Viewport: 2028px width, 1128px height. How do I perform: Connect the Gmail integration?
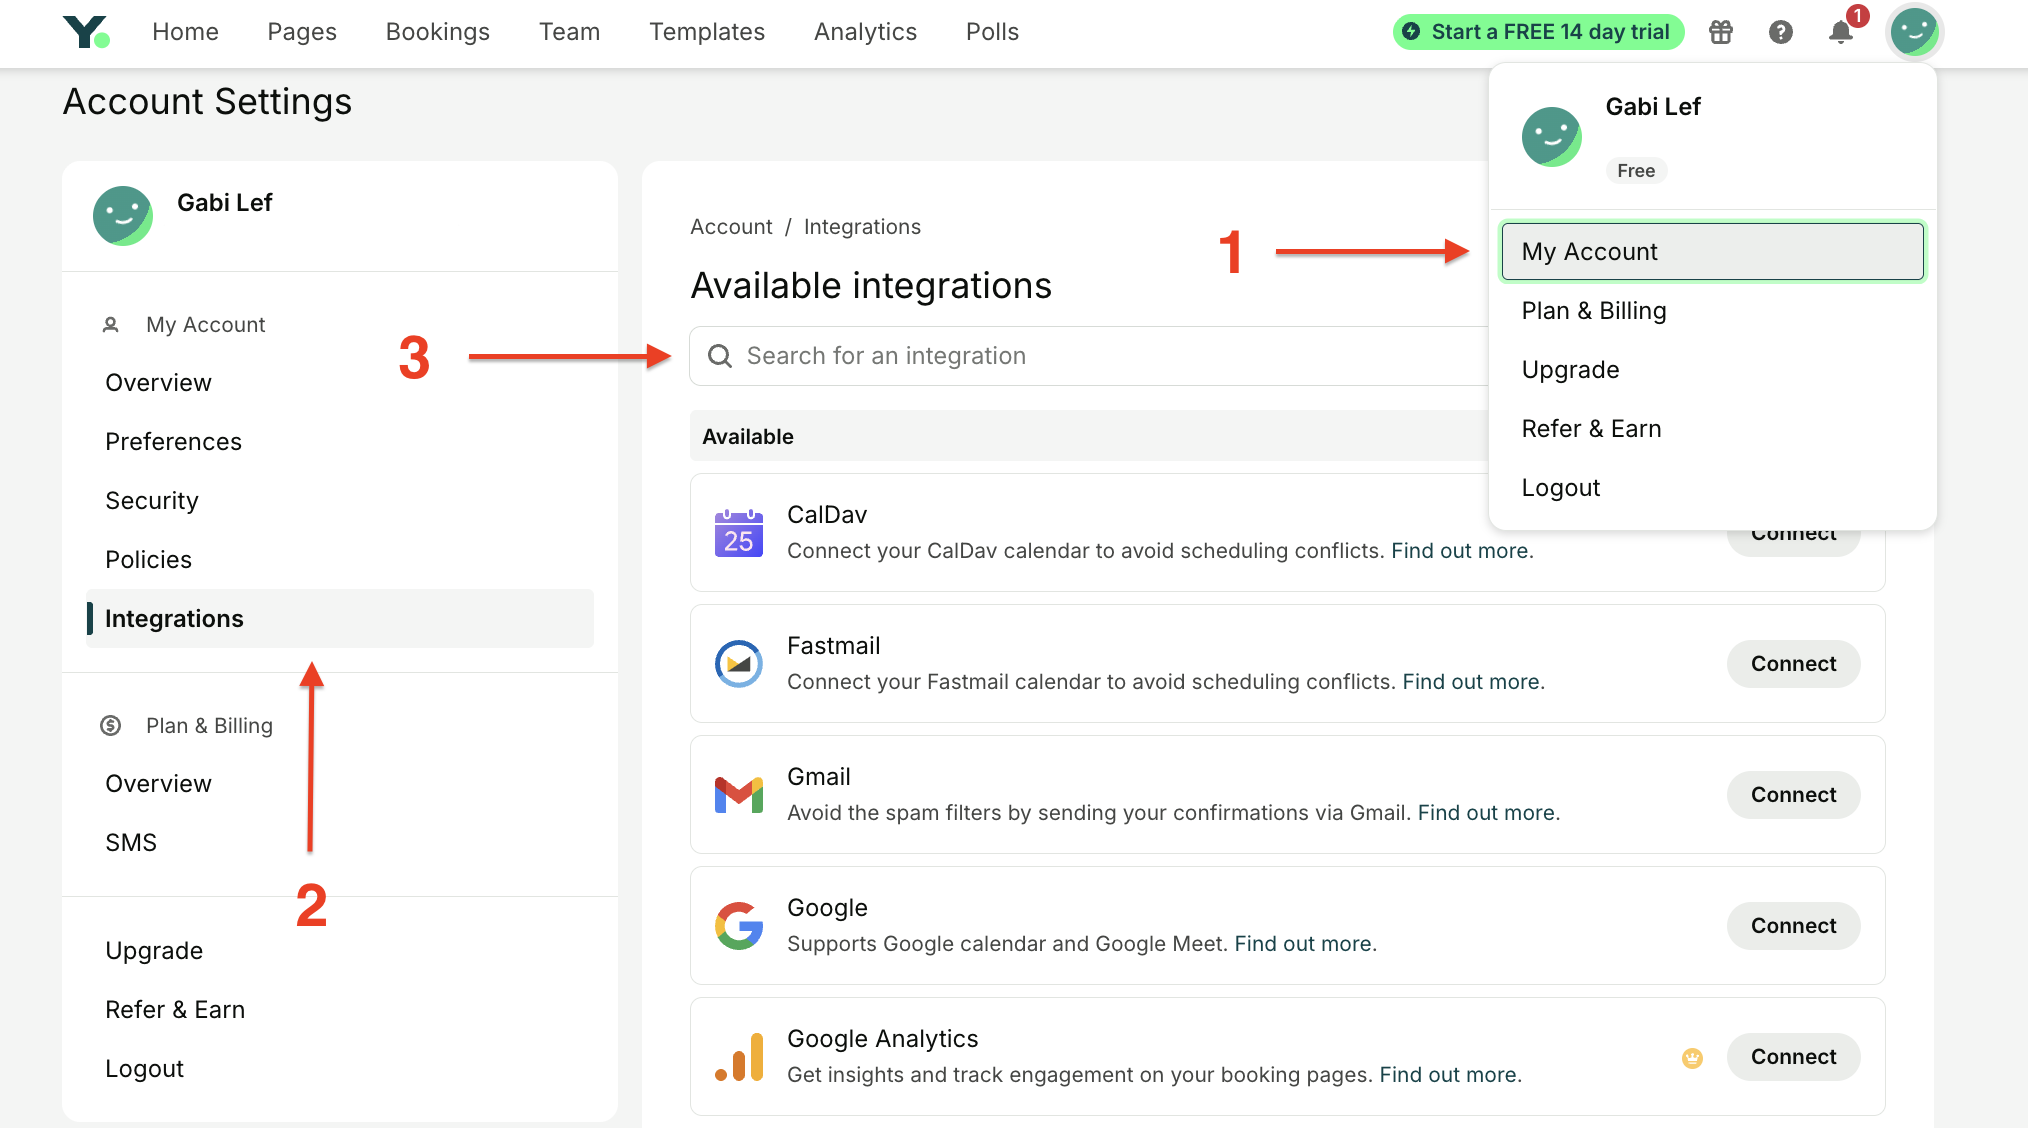1792,794
